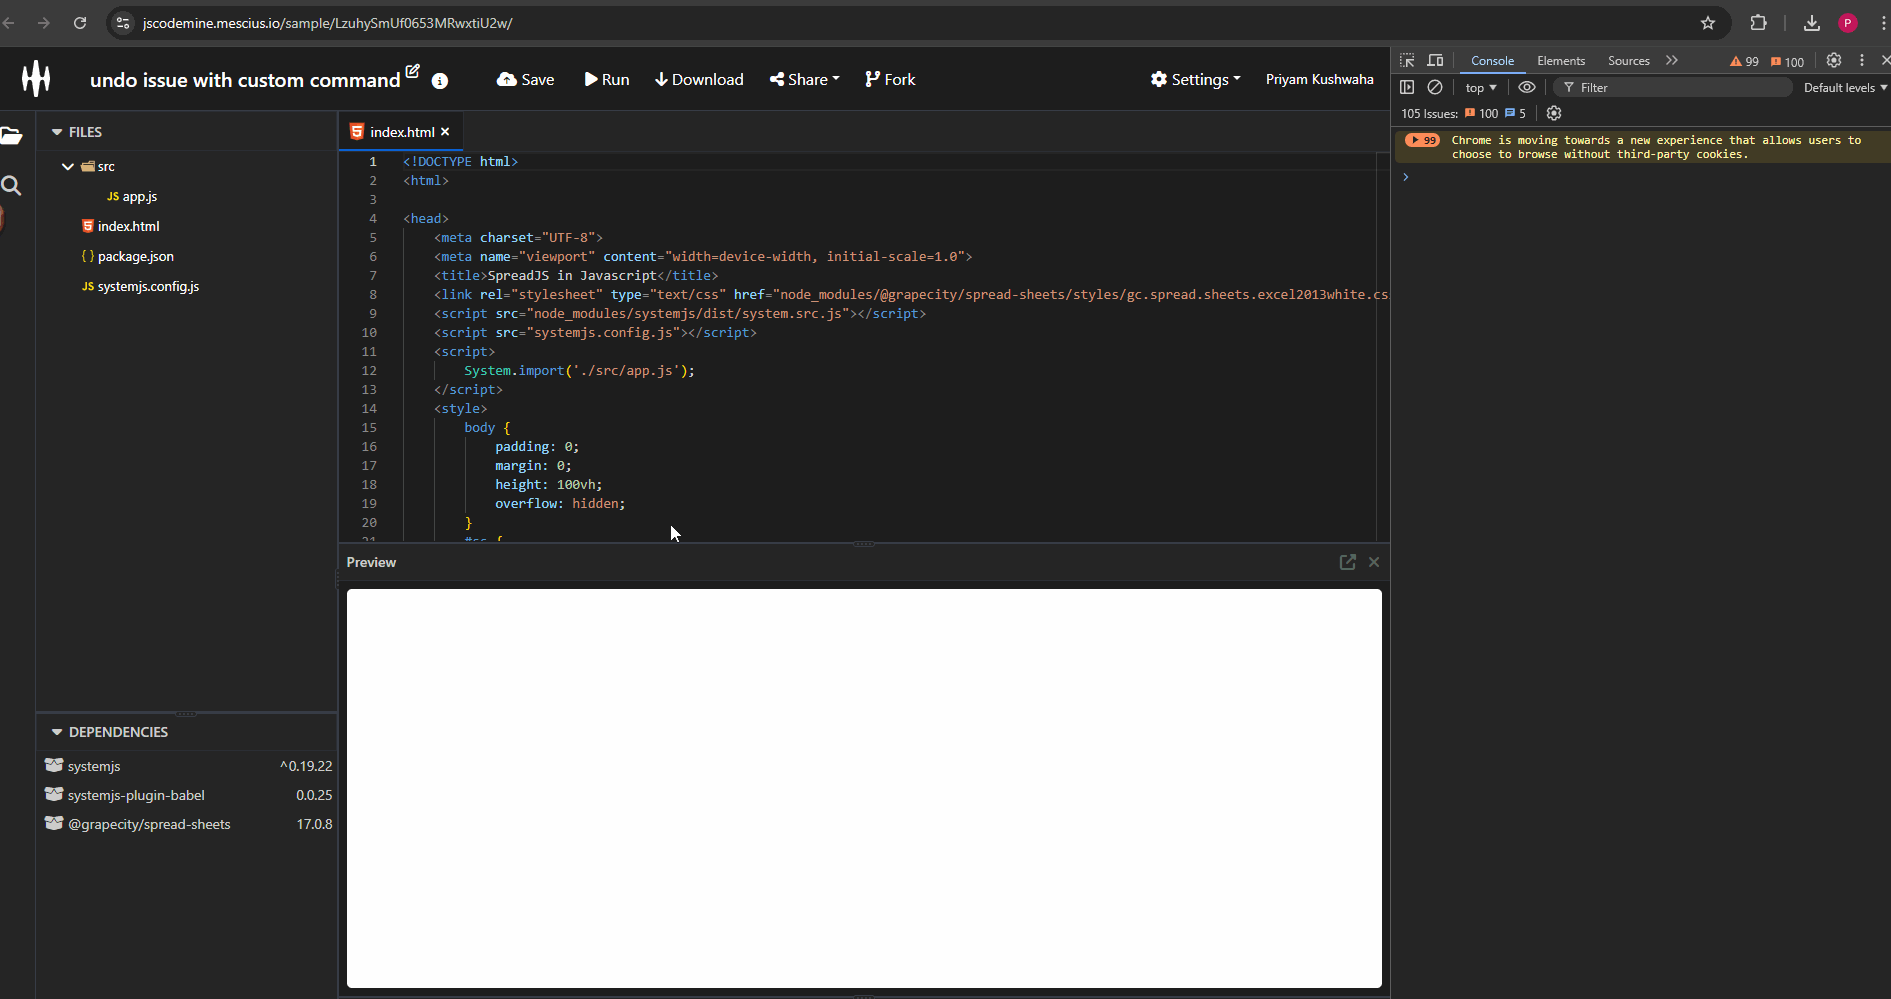Create a live expression with the eye icon
Image resolution: width=1891 pixels, height=999 pixels.
(x=1527, y=87)
